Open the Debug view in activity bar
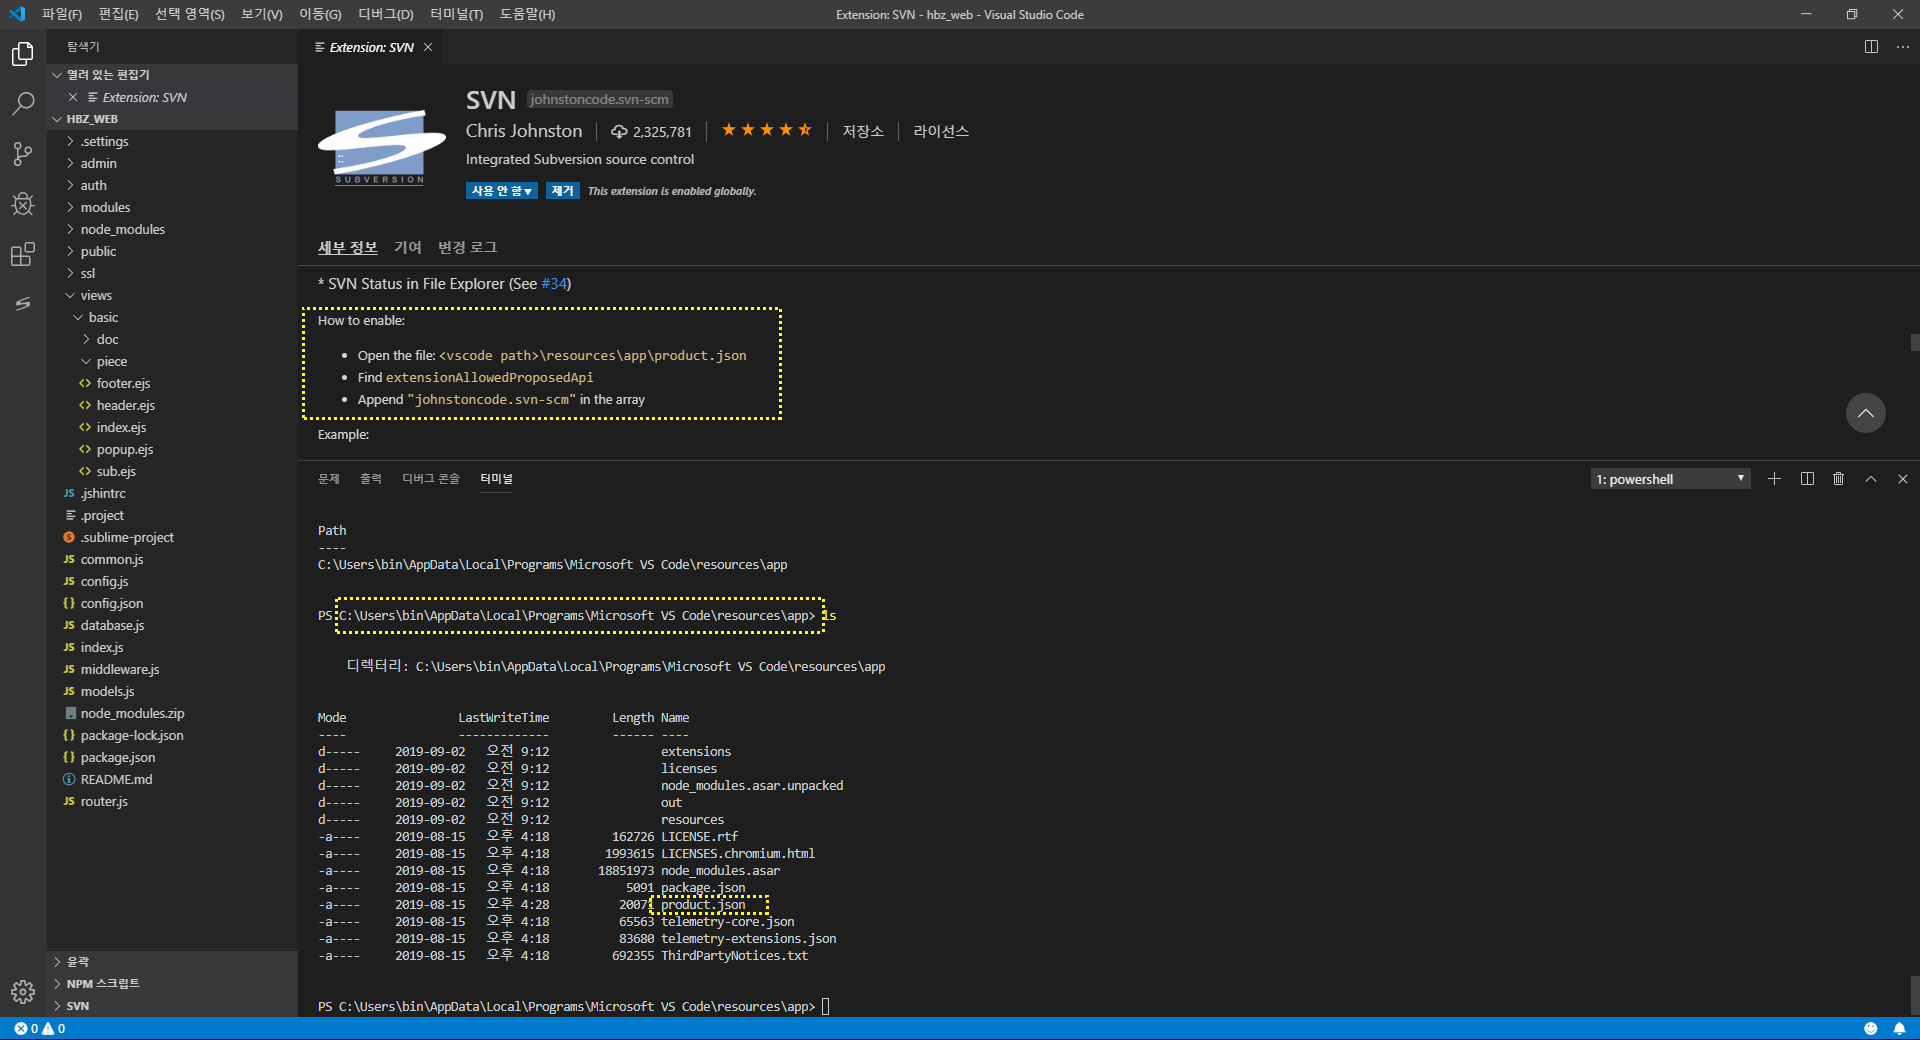The width and height of the screenshot is (1920, 1040). coord(23,204)
